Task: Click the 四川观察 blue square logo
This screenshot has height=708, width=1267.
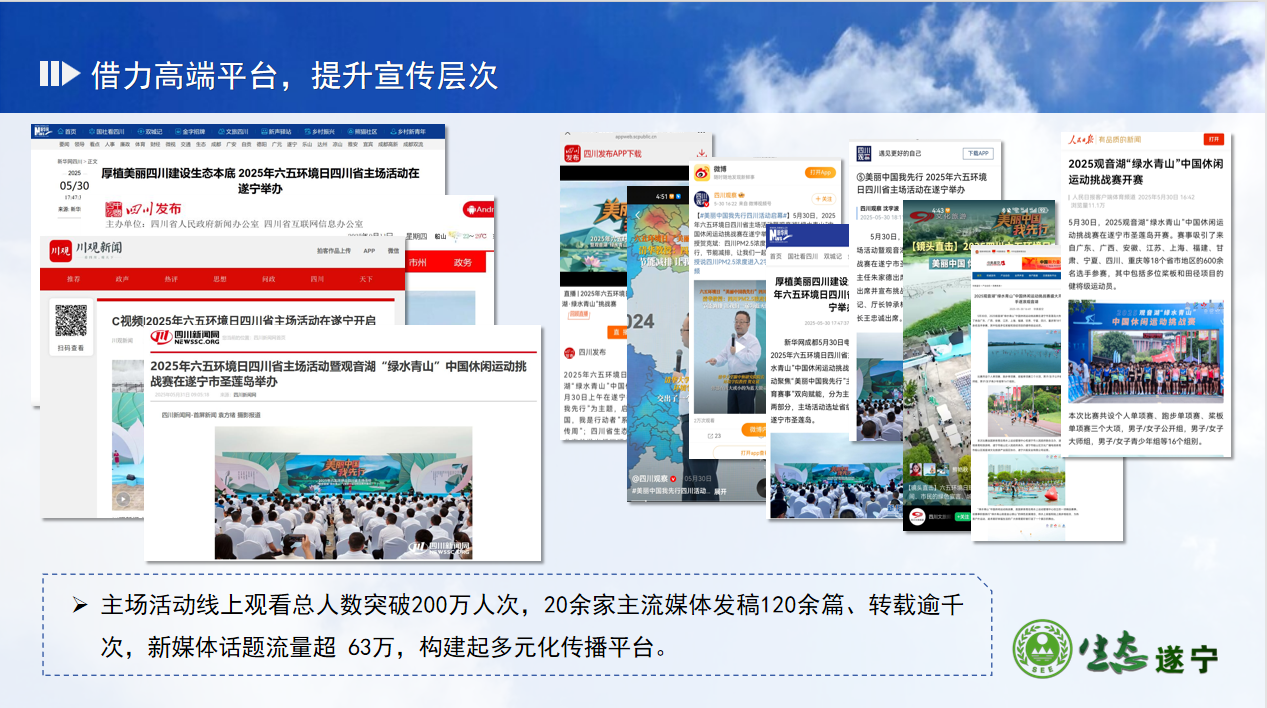Action: [x=862, y=153]
